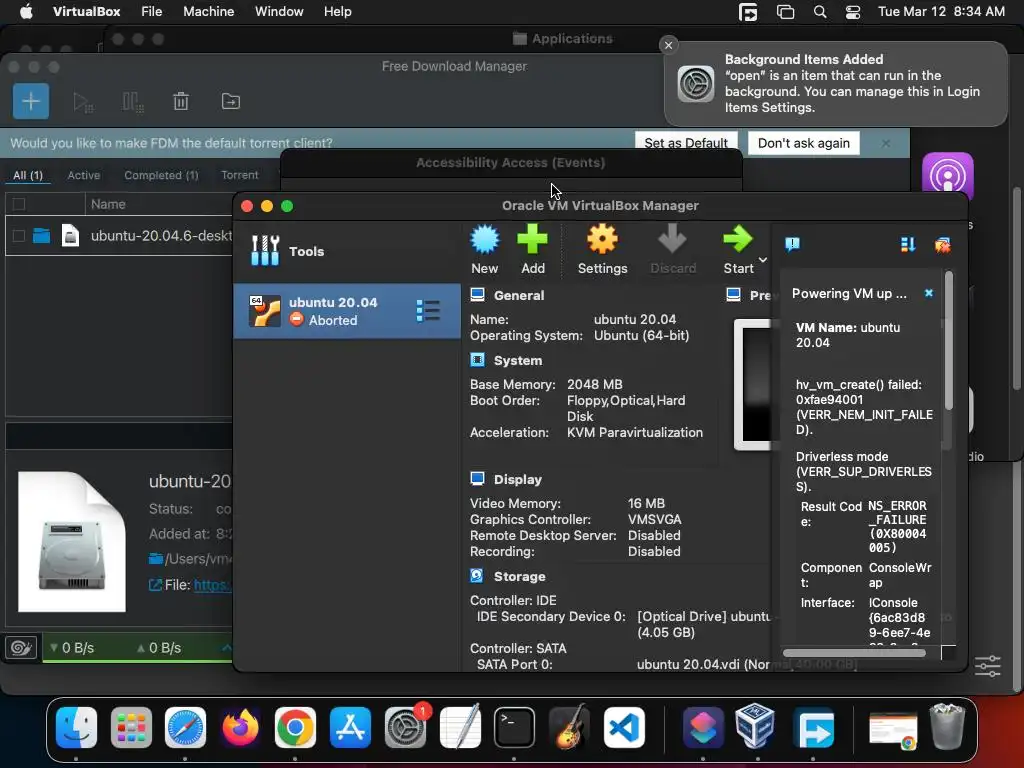
Task: Open Visual Studio Code from the Dock
Action: pos(624,727)
